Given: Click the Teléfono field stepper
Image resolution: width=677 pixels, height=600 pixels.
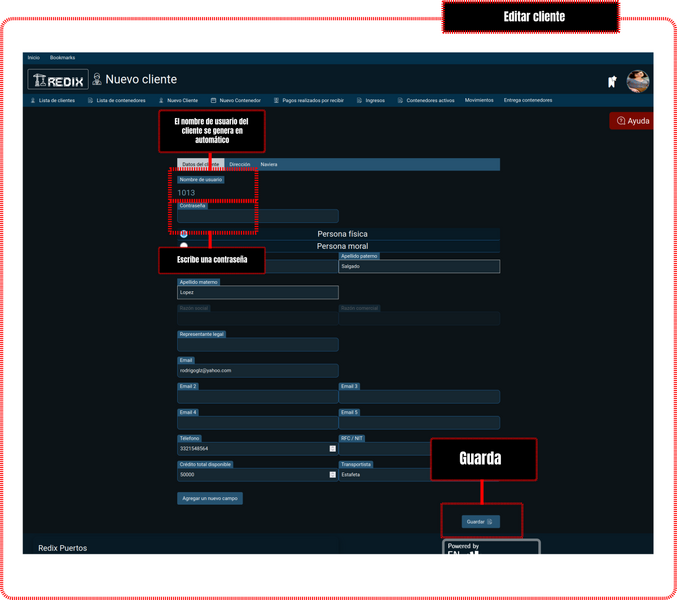Looking at the screenshot, I should click(x=332, y=449).
